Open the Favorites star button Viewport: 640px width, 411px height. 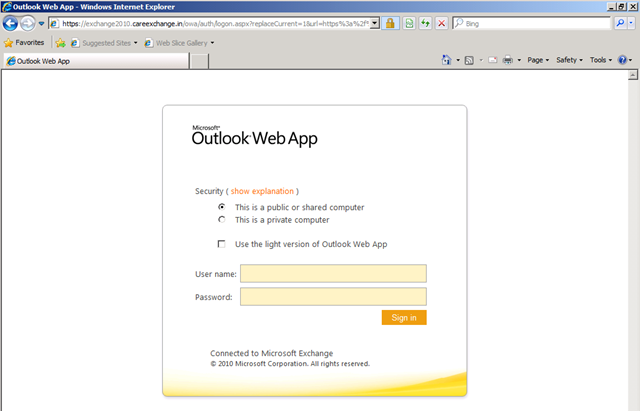[x=24, y=42]
